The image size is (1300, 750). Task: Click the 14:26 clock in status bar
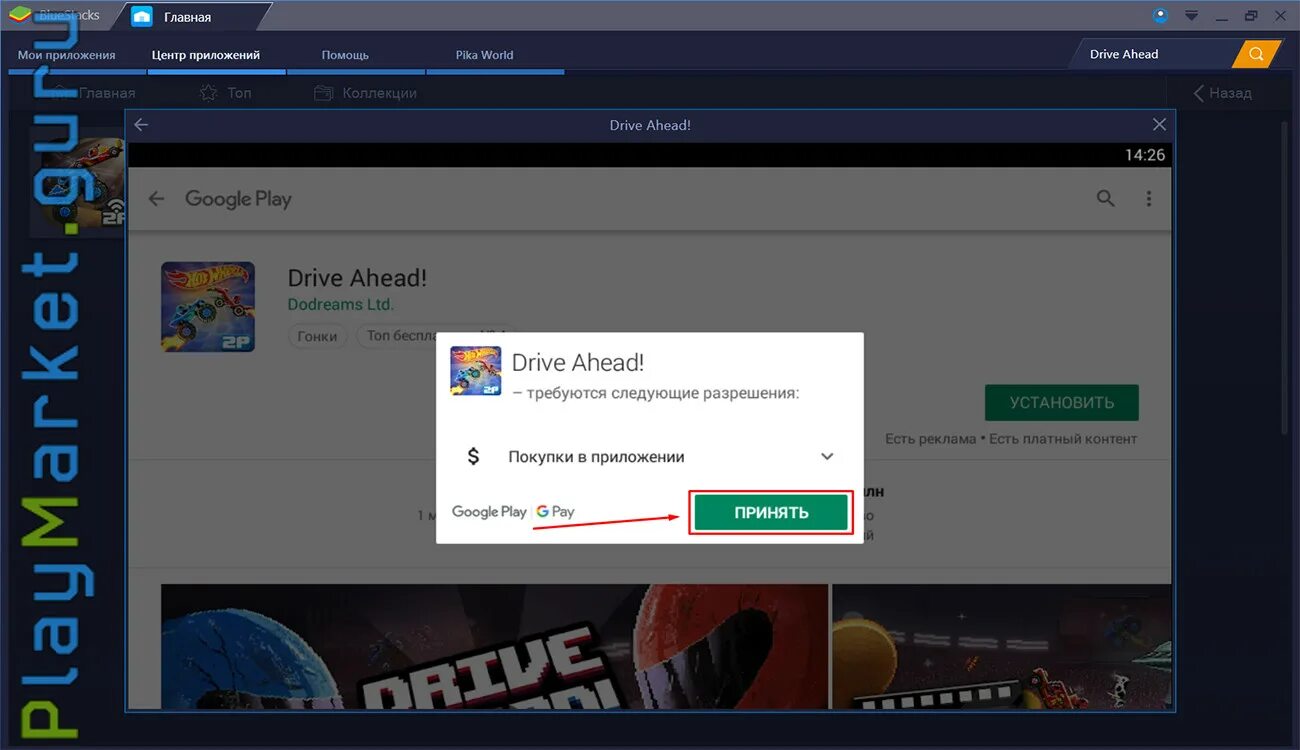[1145, 155]
